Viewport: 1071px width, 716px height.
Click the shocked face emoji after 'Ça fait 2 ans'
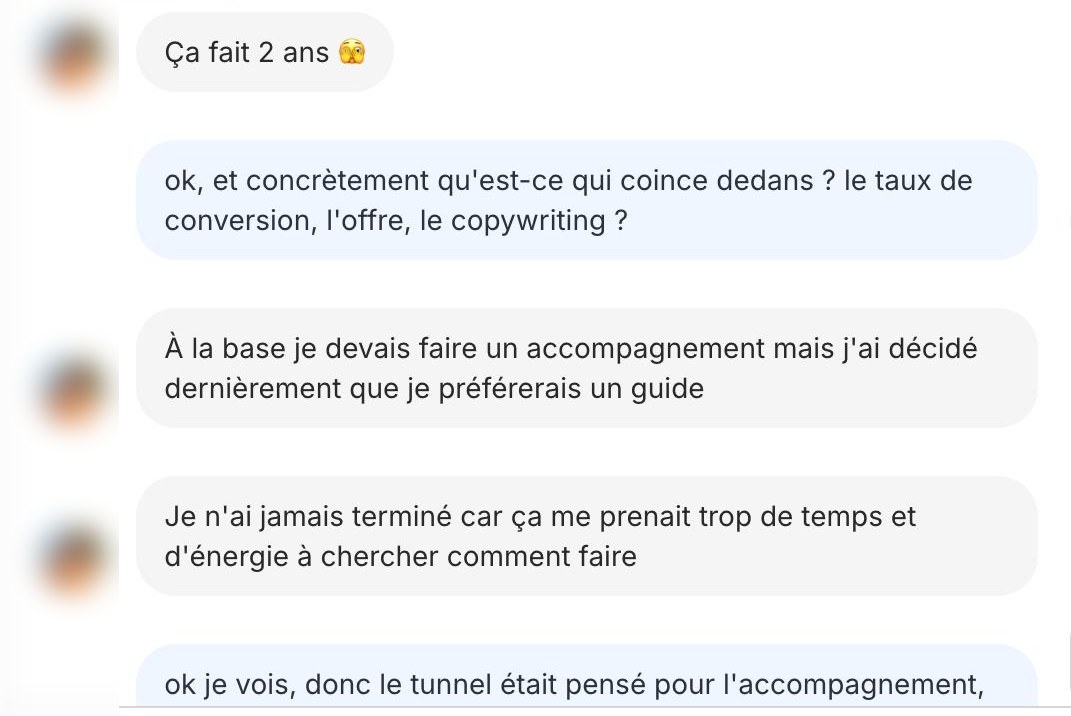point(352,52)
